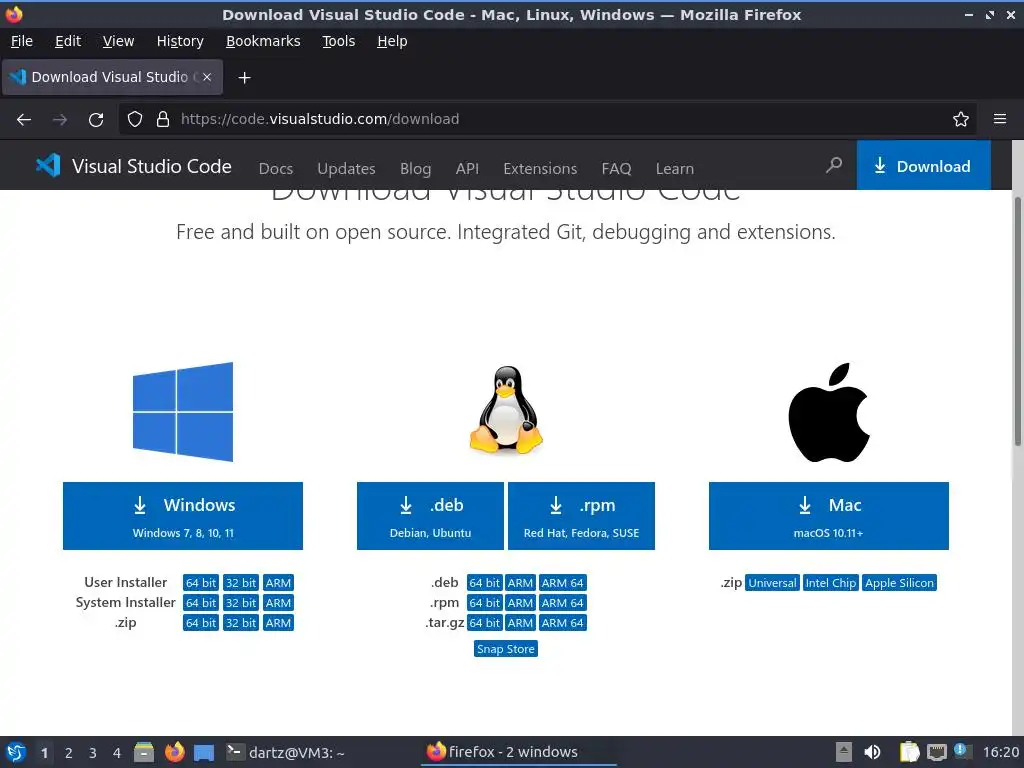Open the Firefox hamburger menu
Screen dimensions: 1024x768
1000,119
